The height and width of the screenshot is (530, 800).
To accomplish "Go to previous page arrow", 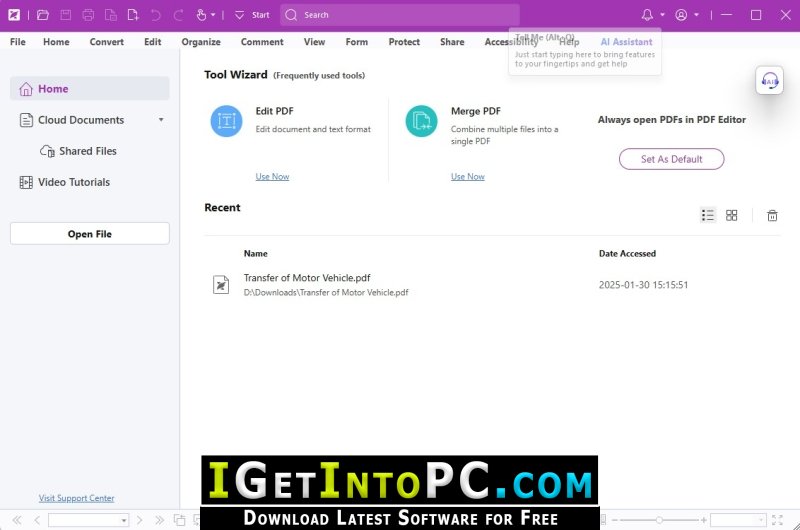I will coord(37,520).
